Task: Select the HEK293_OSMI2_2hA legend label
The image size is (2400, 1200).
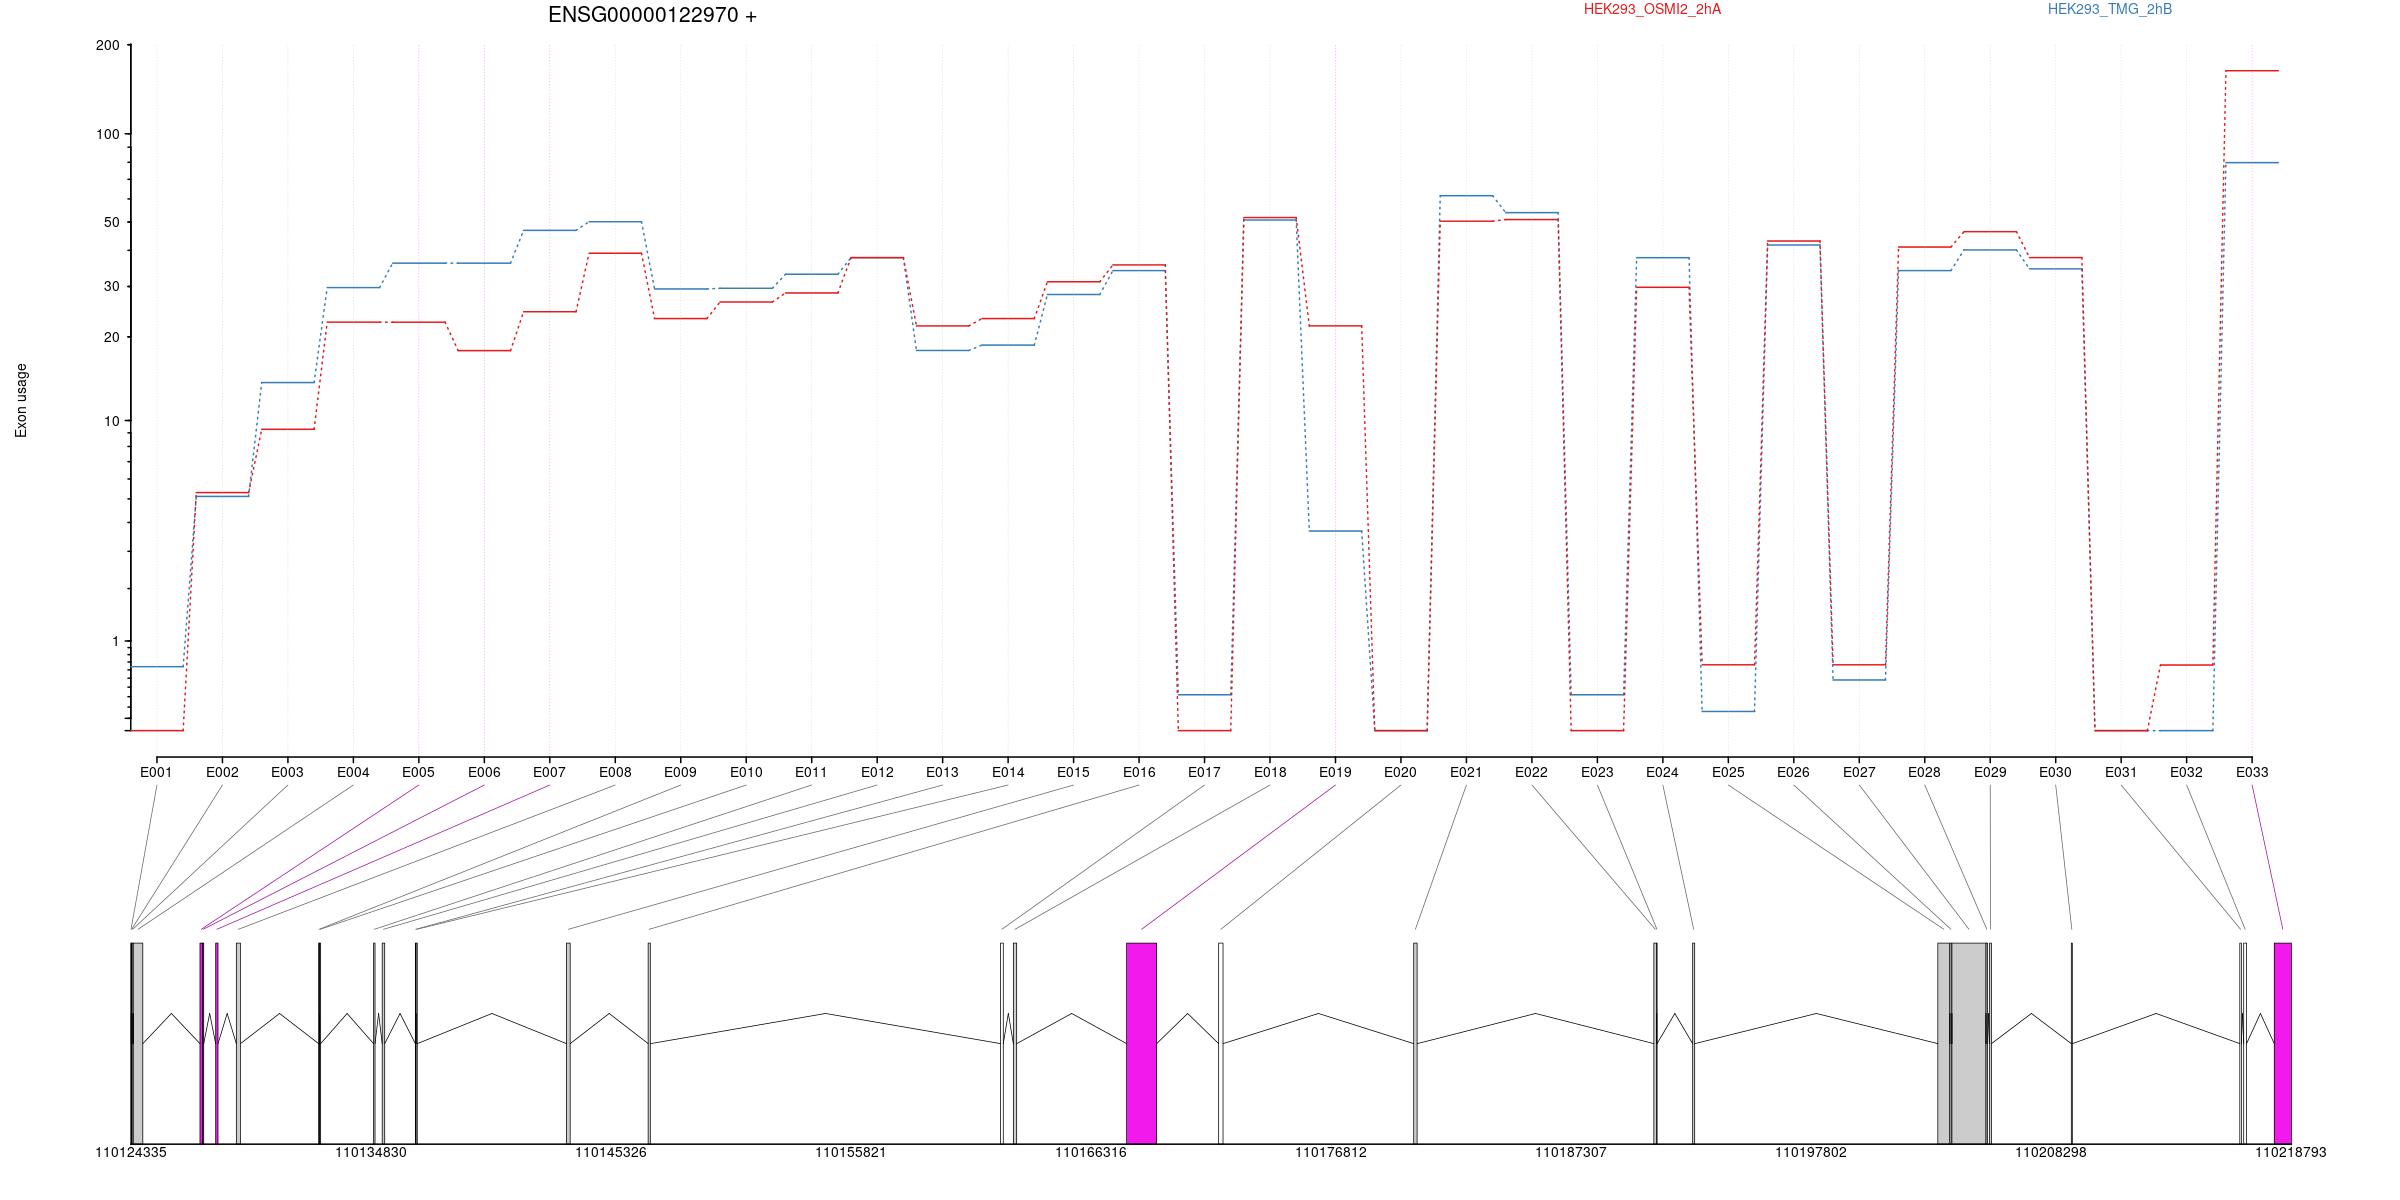Action: pyautogui.click(x=1652, y=9)
